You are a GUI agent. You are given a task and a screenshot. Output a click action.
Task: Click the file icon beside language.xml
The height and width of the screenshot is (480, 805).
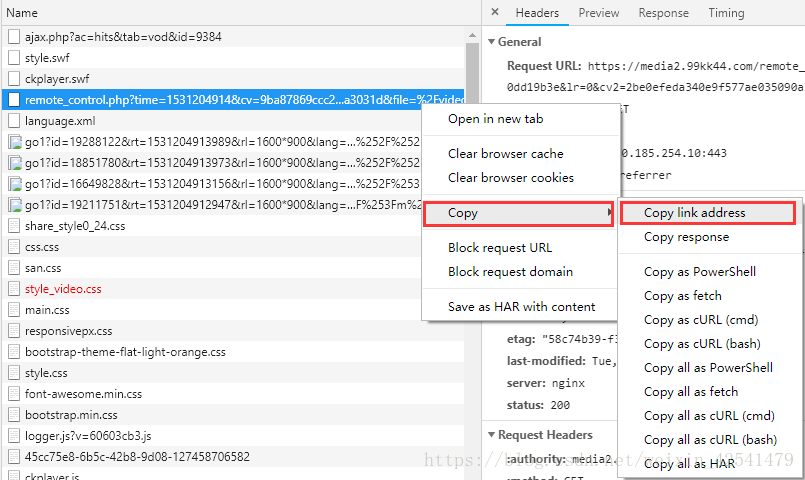tap(14, 121)
